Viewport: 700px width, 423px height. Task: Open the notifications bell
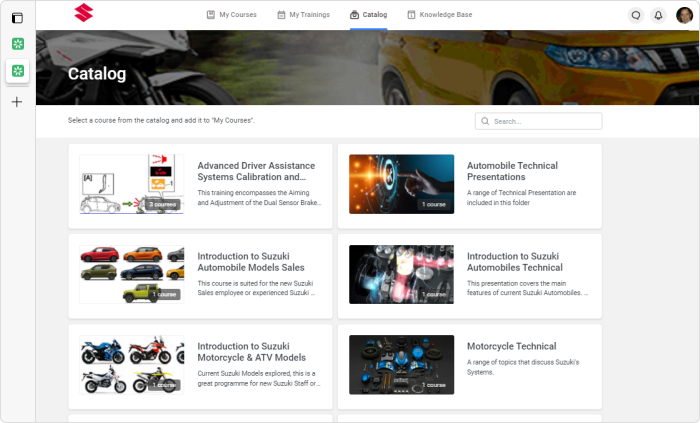658,15
